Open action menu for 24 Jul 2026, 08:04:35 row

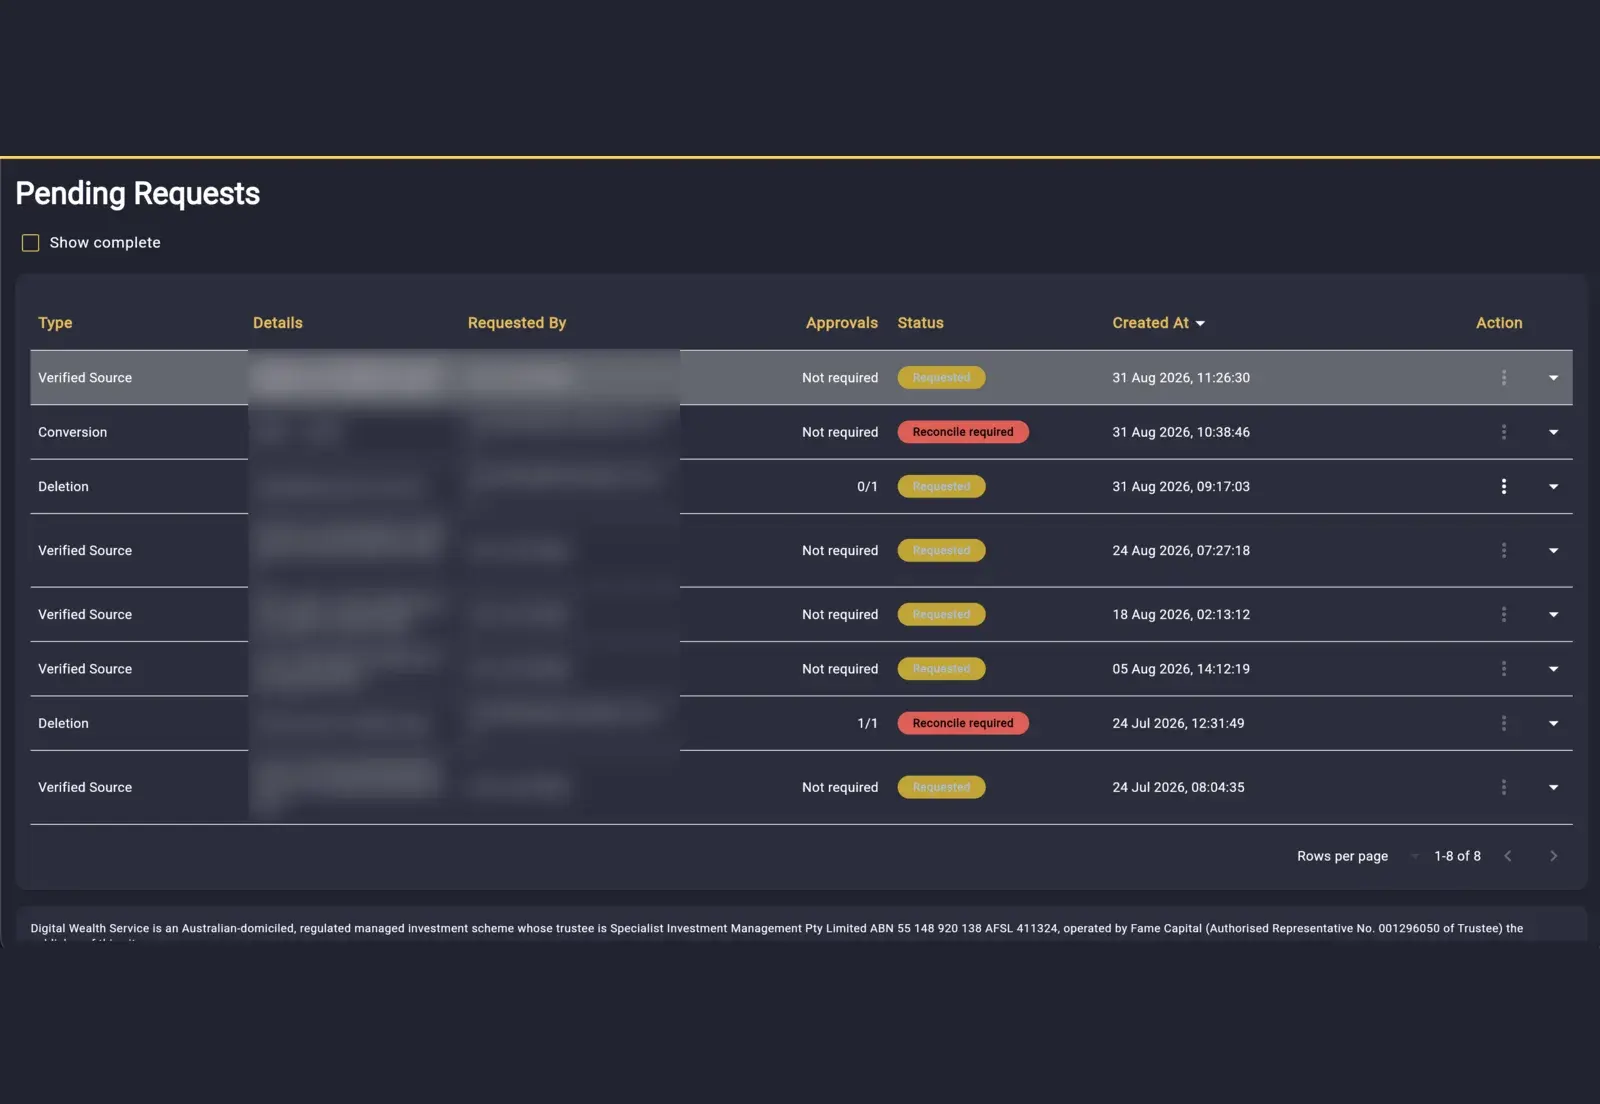coord(1503,787)
